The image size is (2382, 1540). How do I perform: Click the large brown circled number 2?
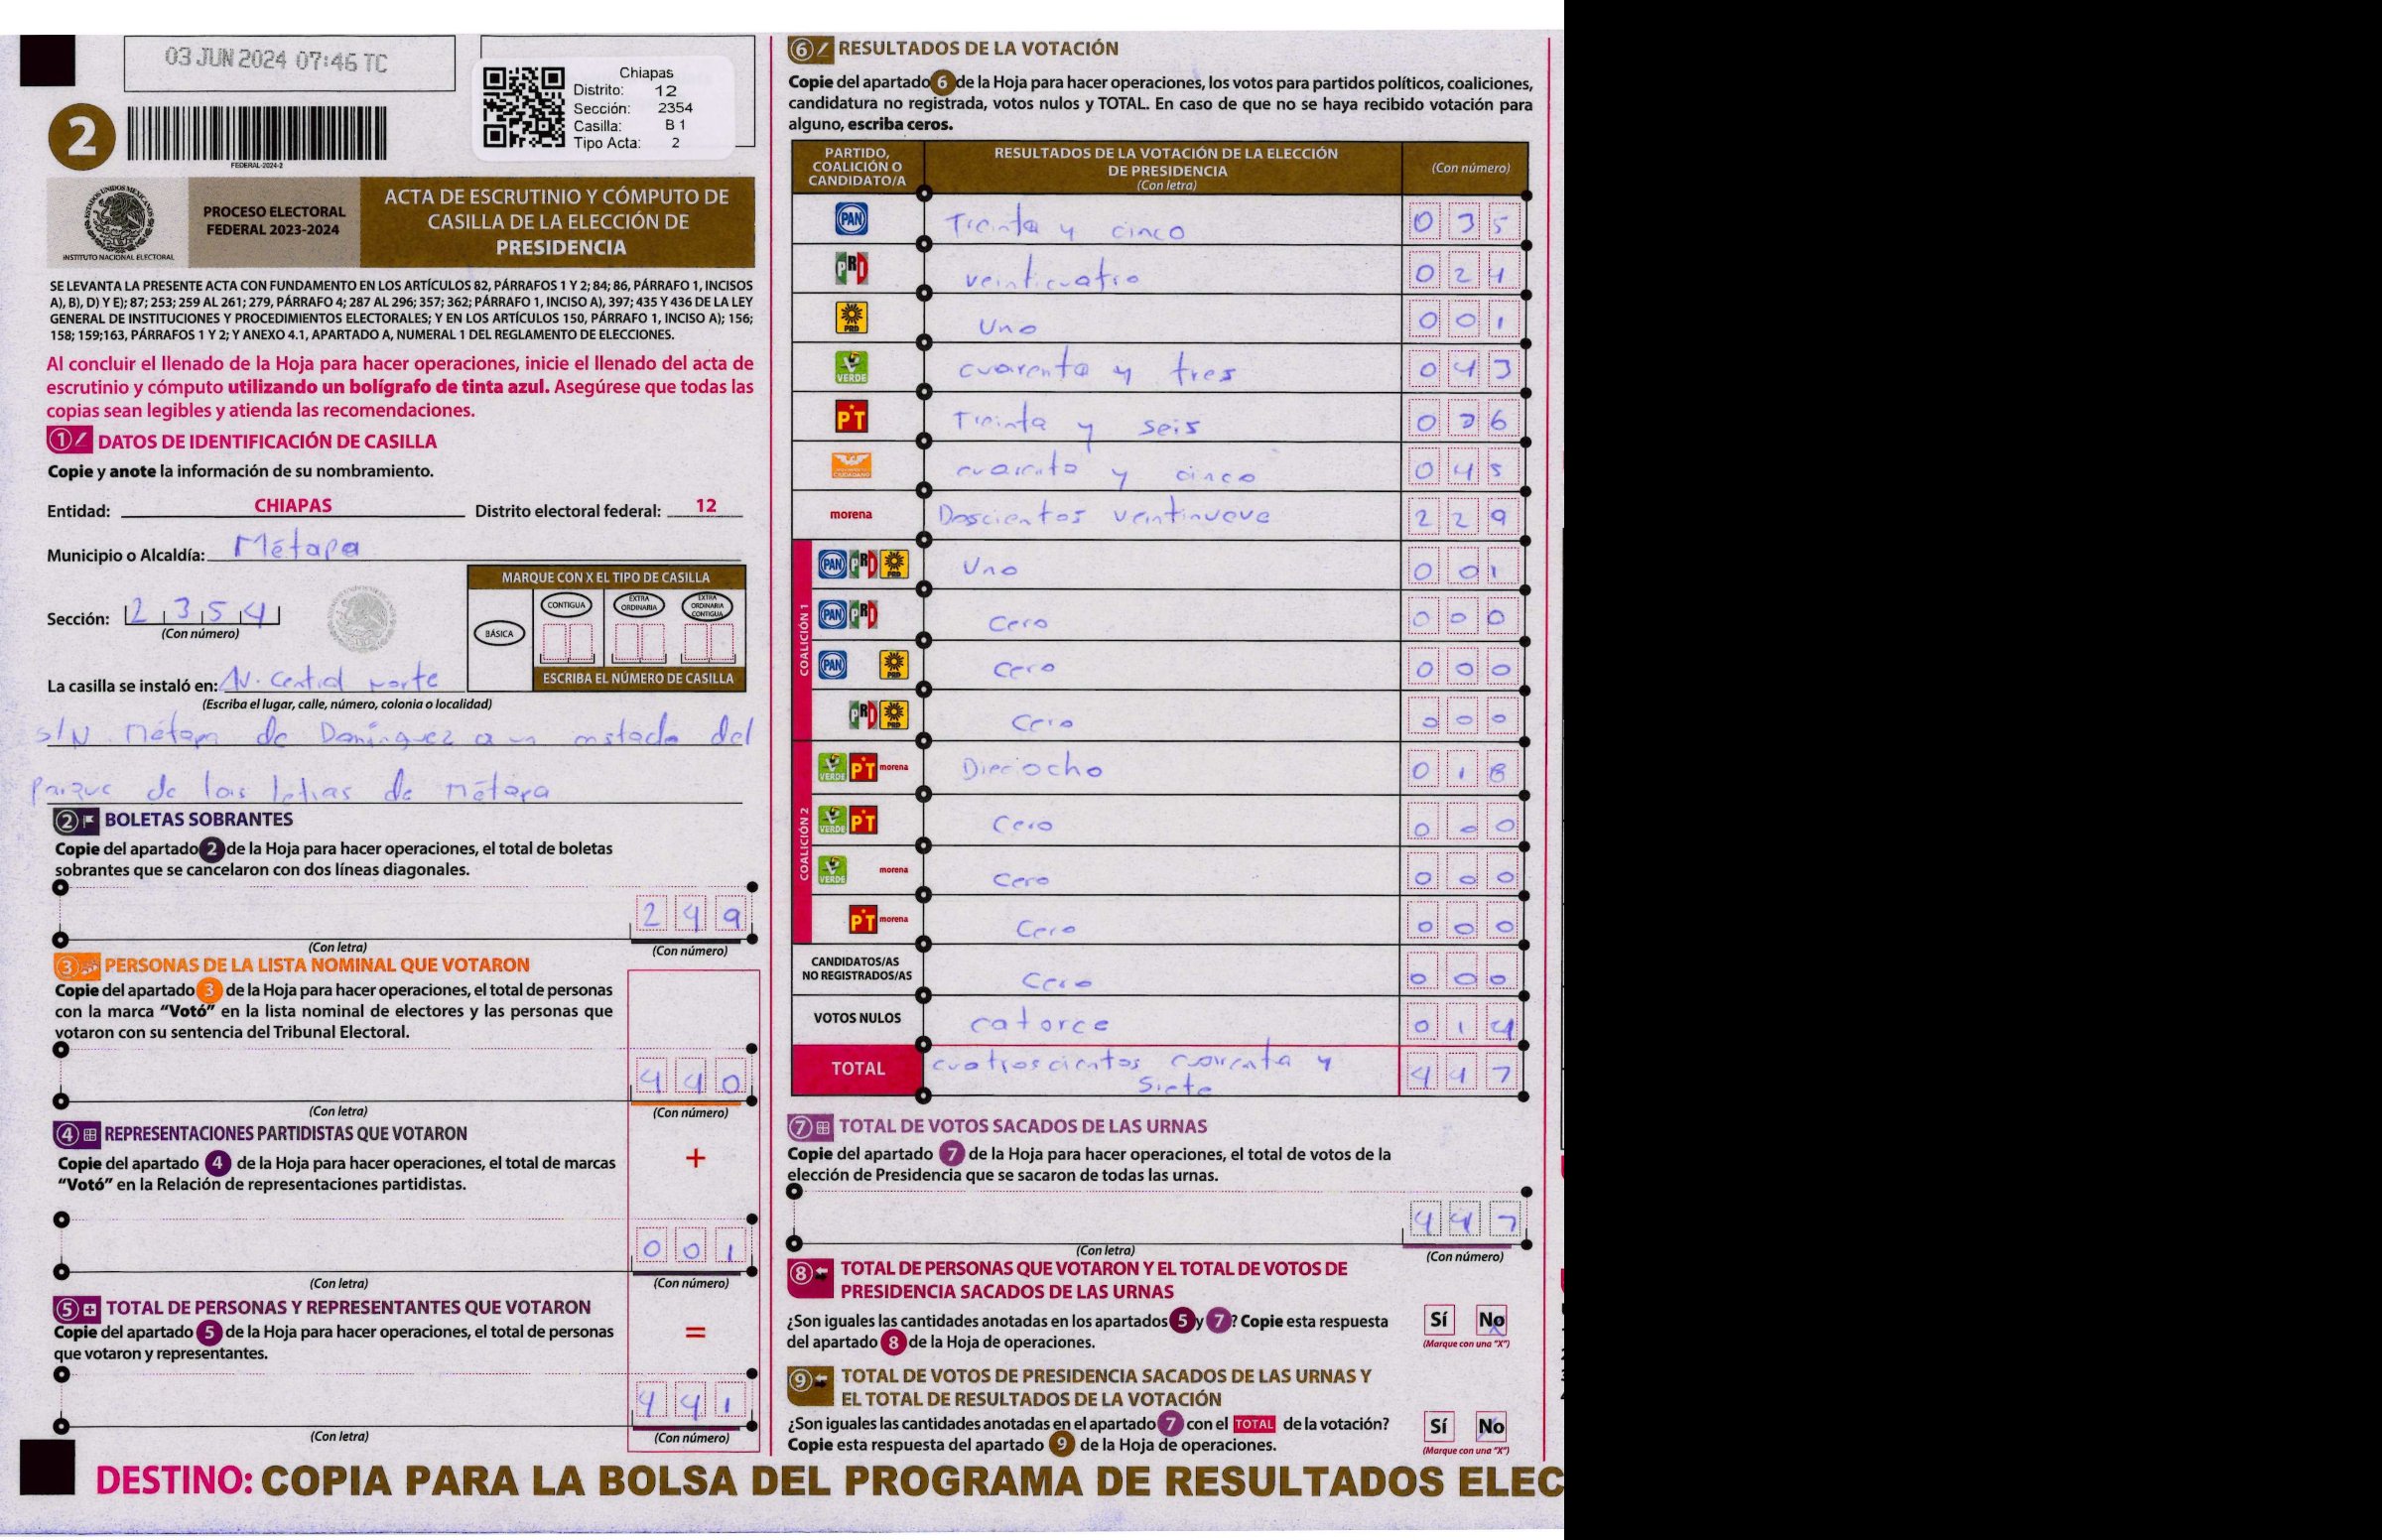tap(82, 137)
